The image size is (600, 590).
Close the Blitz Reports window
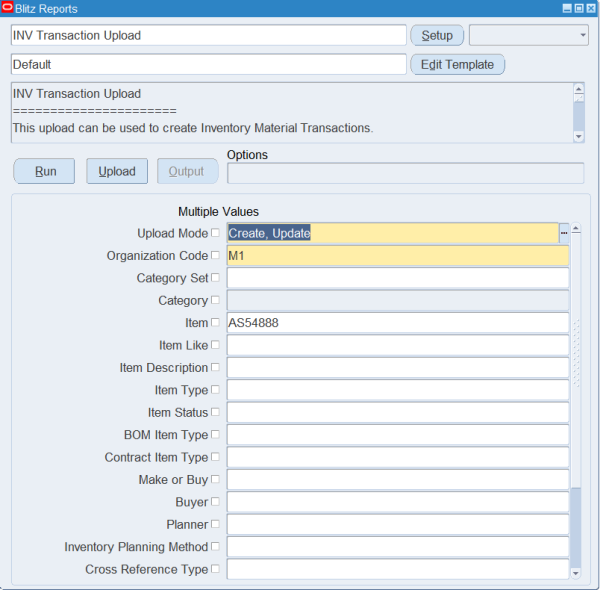(591, 8)
